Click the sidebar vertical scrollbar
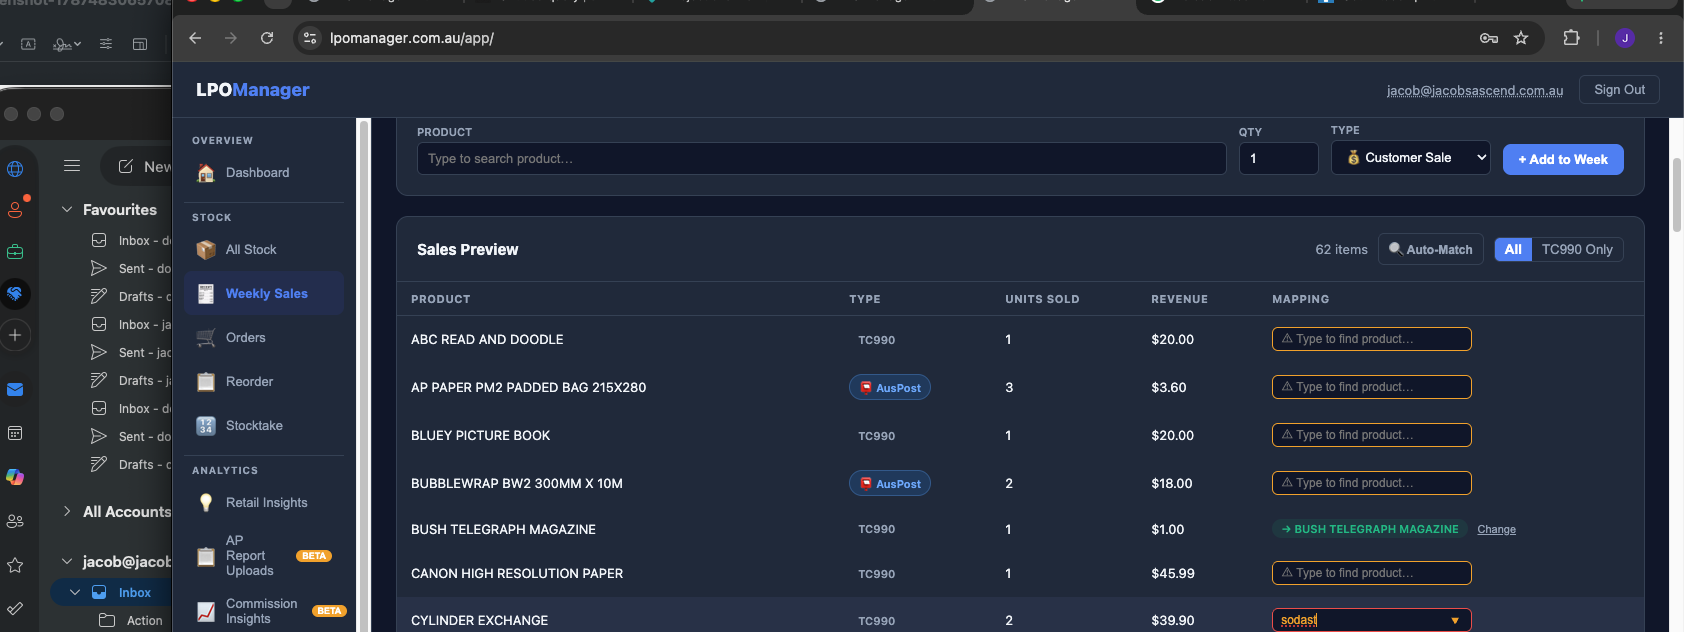Image resolution: width=1684 pixels, height=632 pixels. (364, 375)
